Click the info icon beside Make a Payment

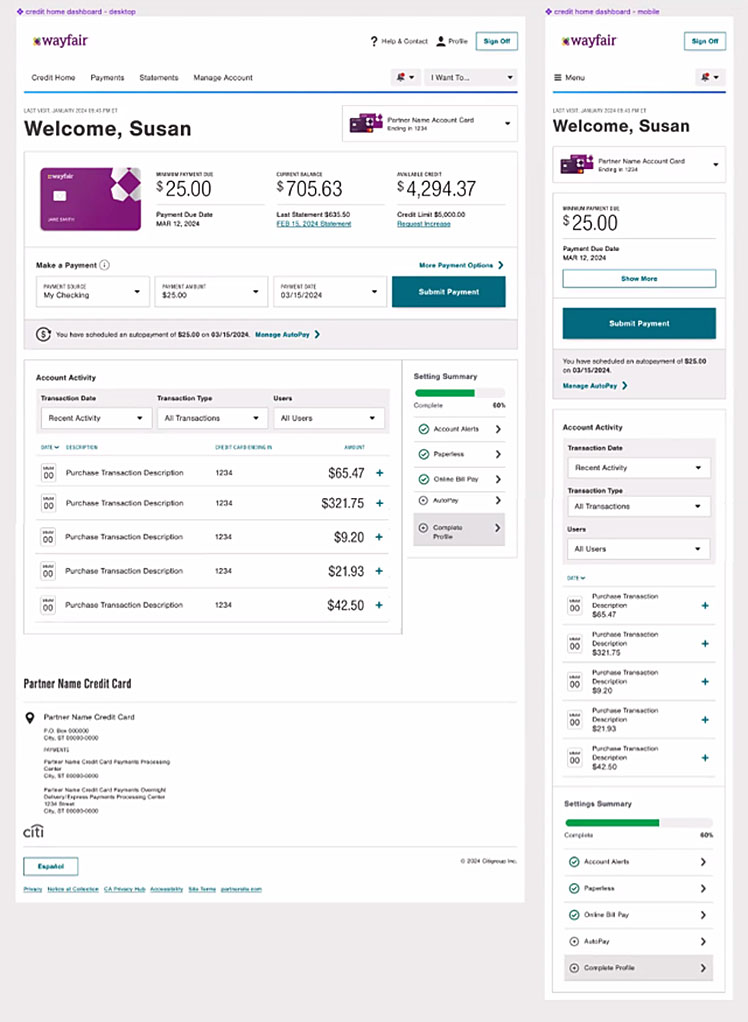[105, 265]
